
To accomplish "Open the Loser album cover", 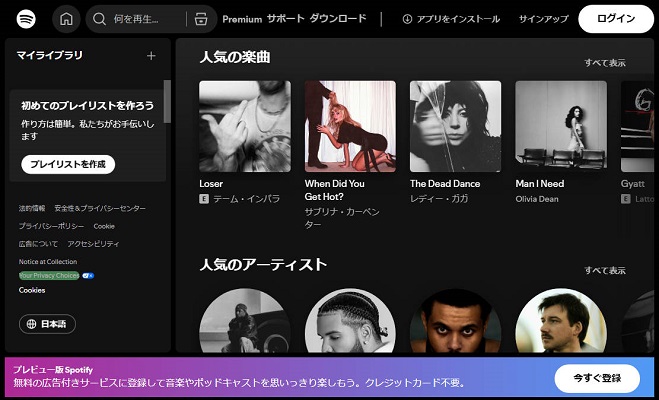I will point(245,126).
